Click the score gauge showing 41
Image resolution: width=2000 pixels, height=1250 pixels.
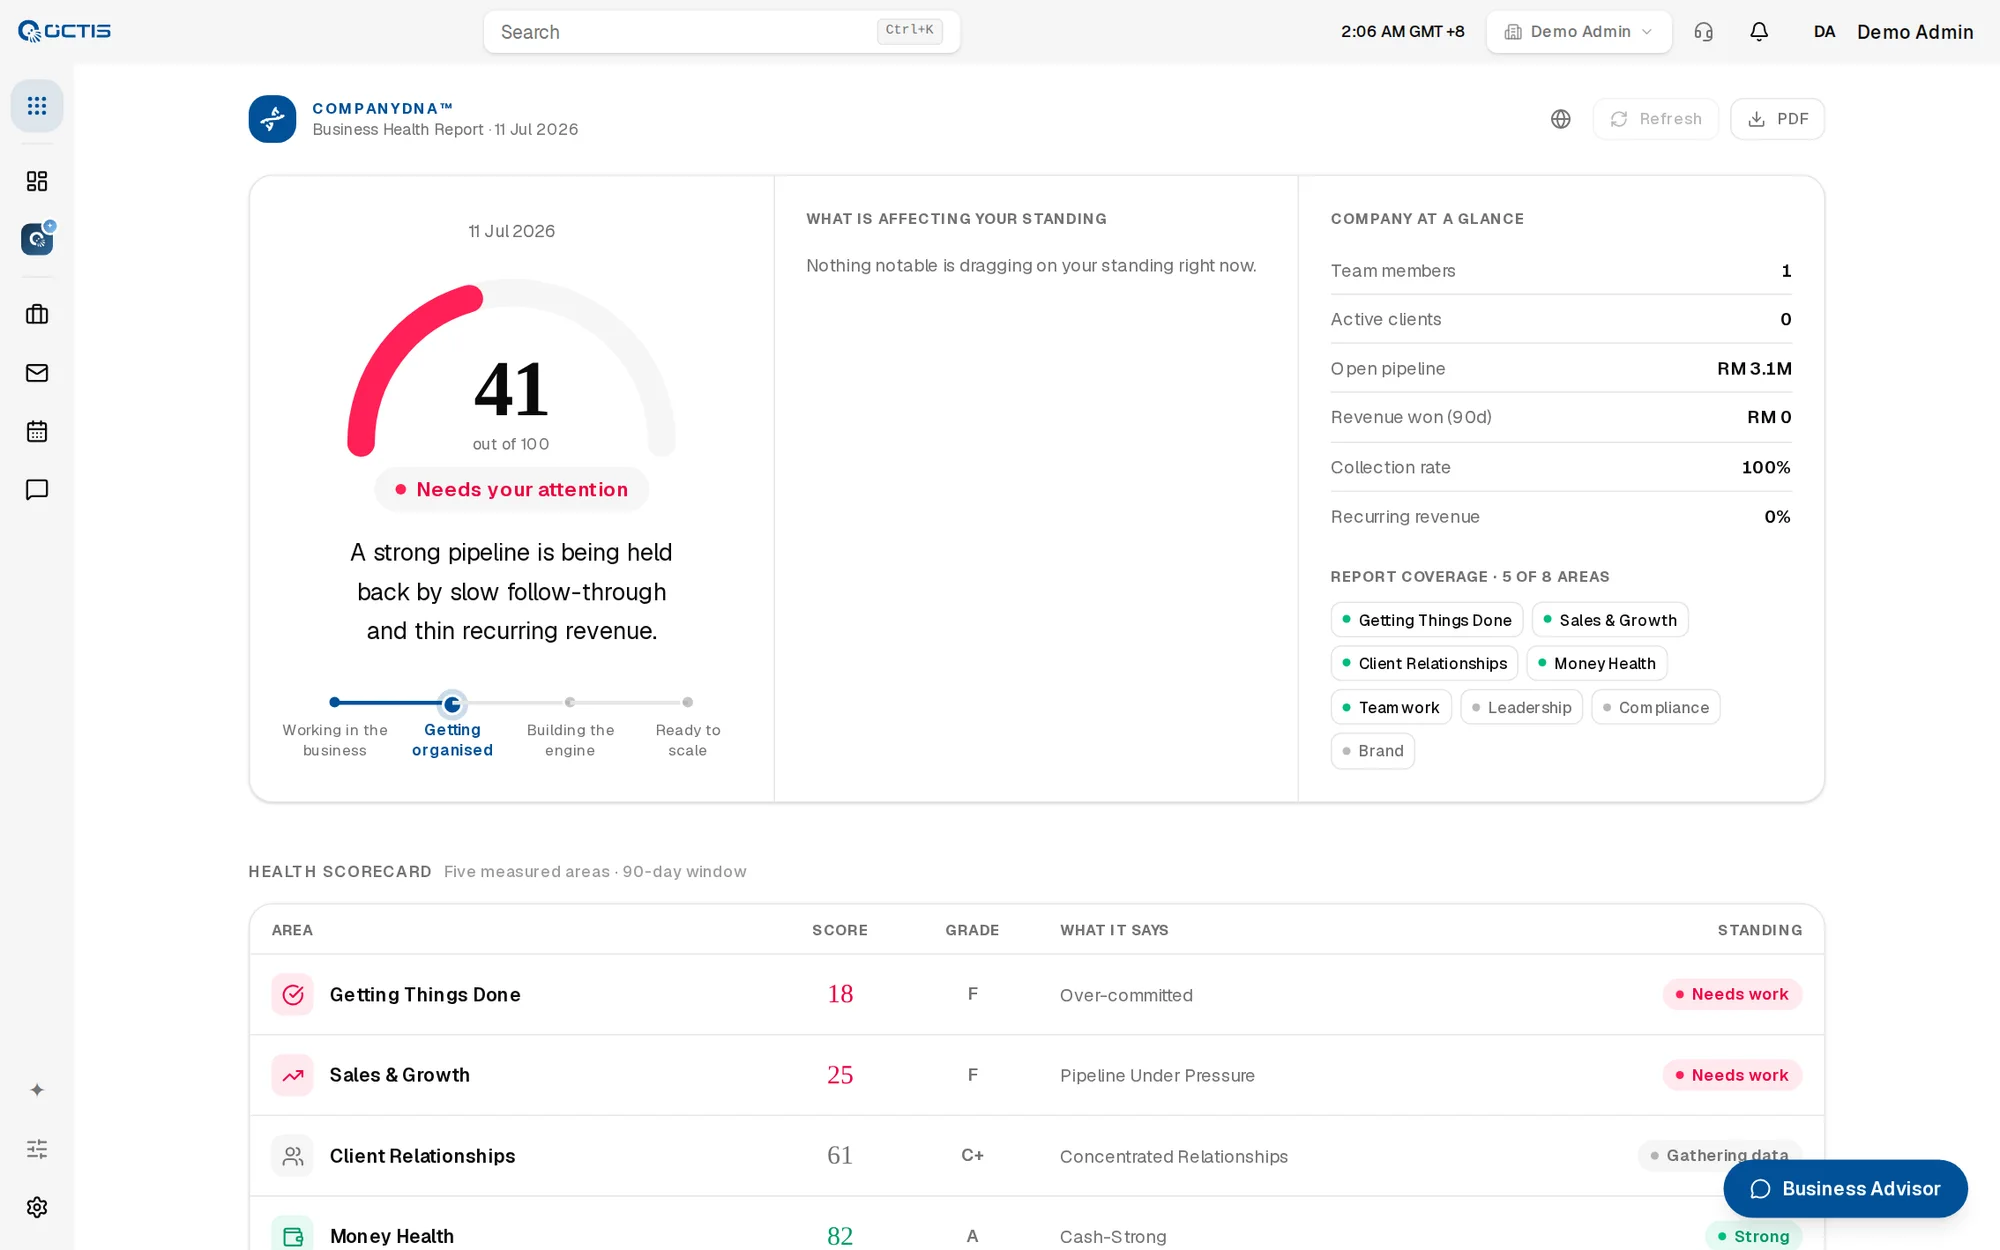pyautogui.click(x=511, y=370)
